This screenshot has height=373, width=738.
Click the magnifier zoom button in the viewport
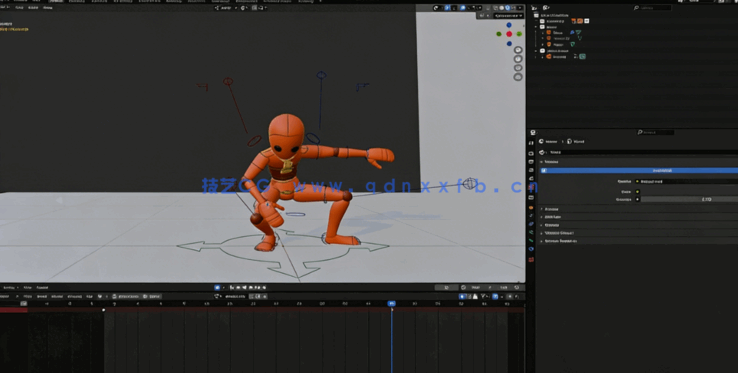click(518, 50)
